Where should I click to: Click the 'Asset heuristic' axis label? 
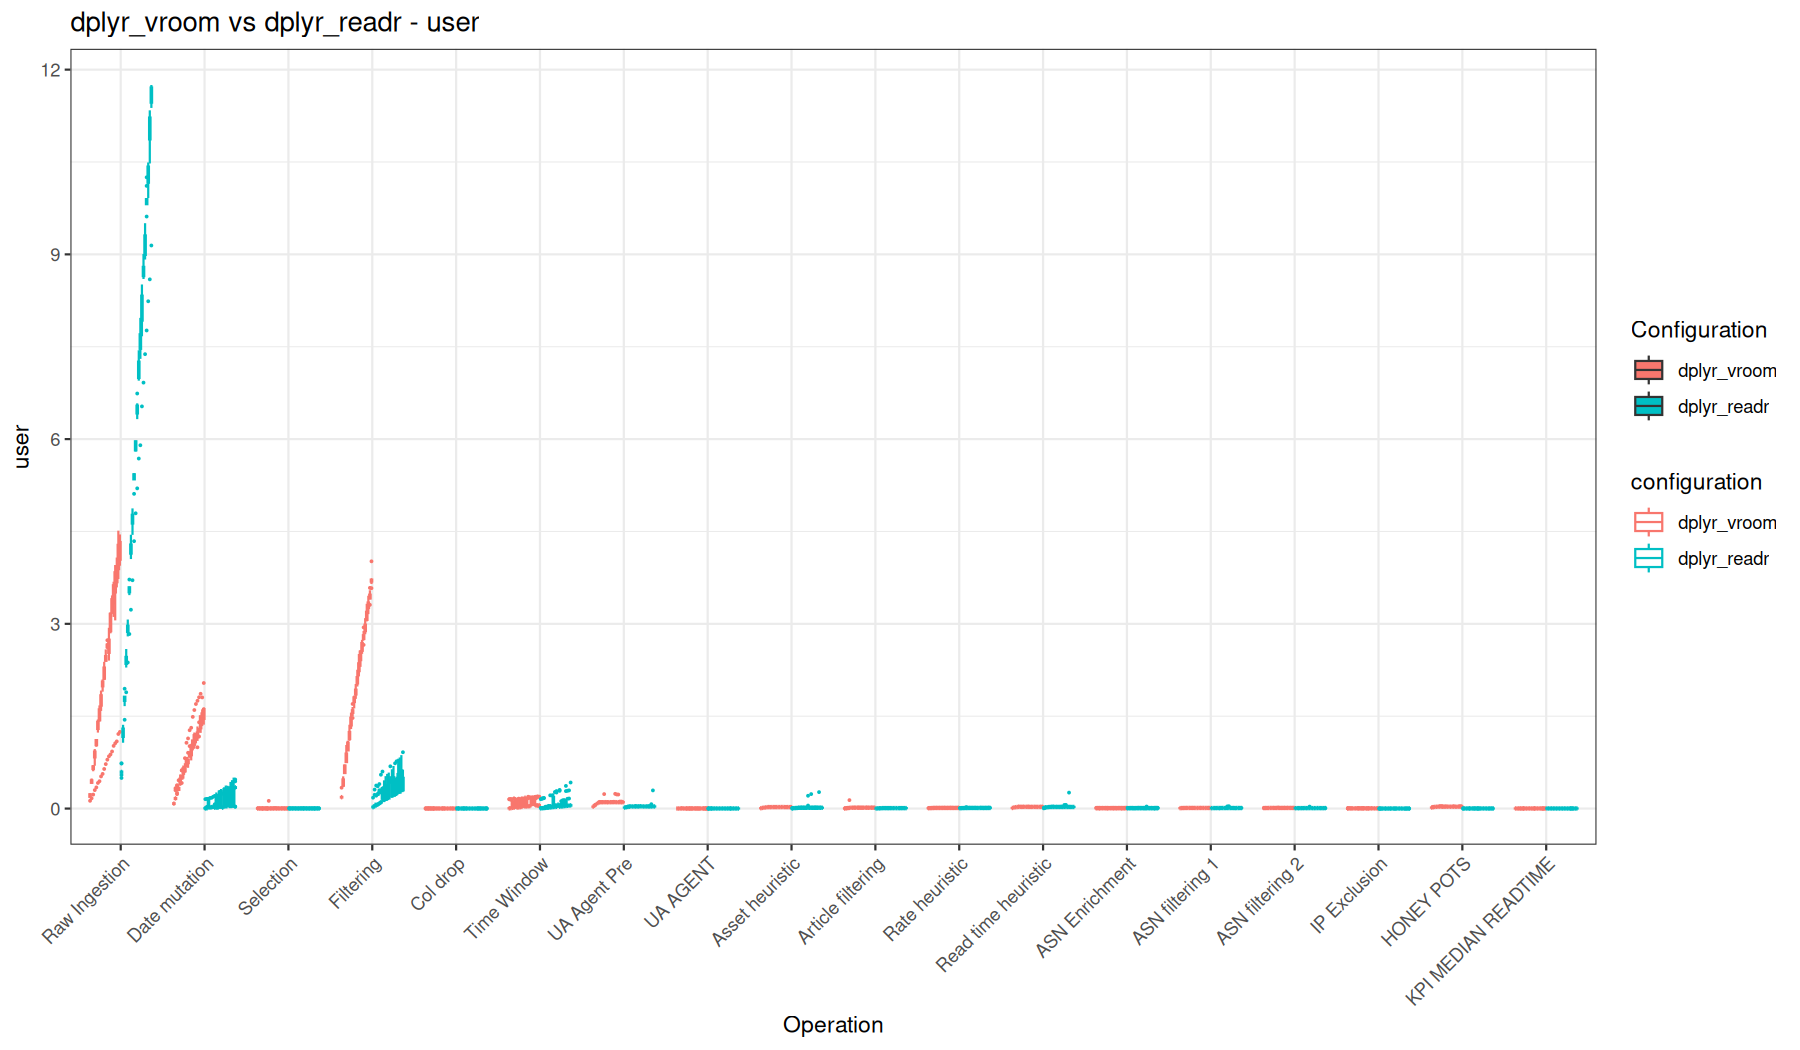click(756, 902)
